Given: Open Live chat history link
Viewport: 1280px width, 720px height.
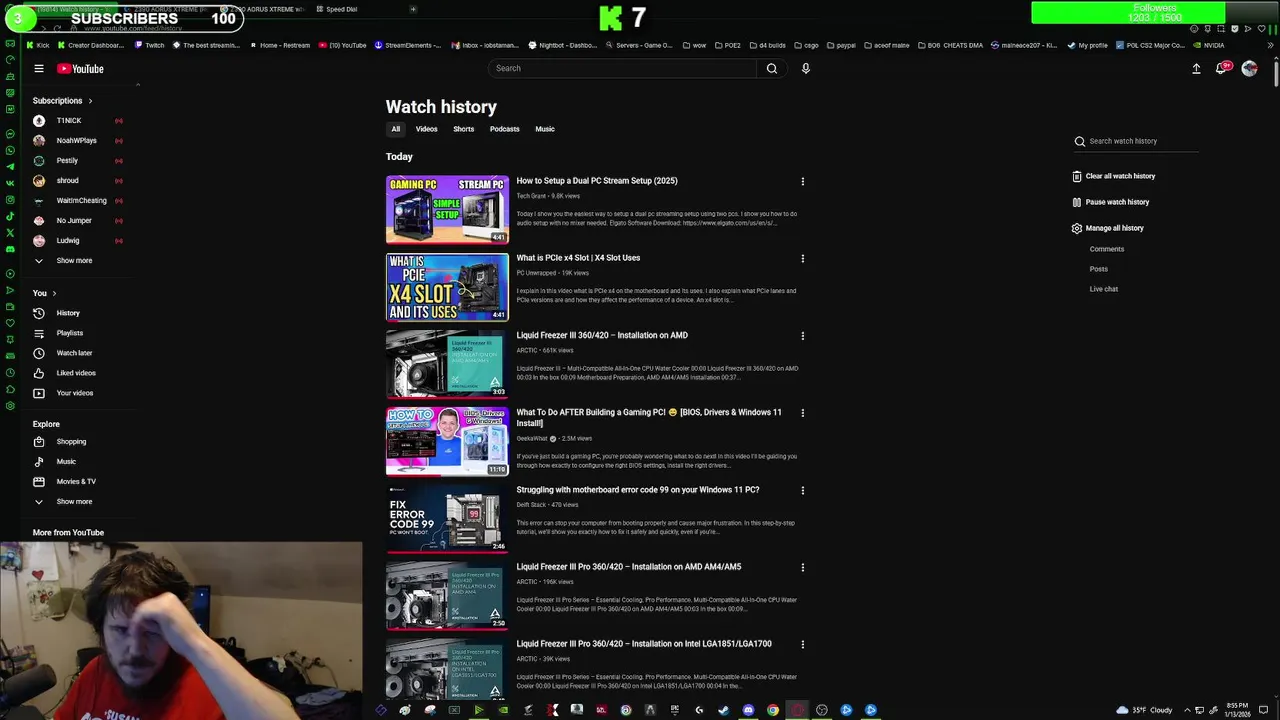Looking at the screenshot, I should click(1104, 289).
